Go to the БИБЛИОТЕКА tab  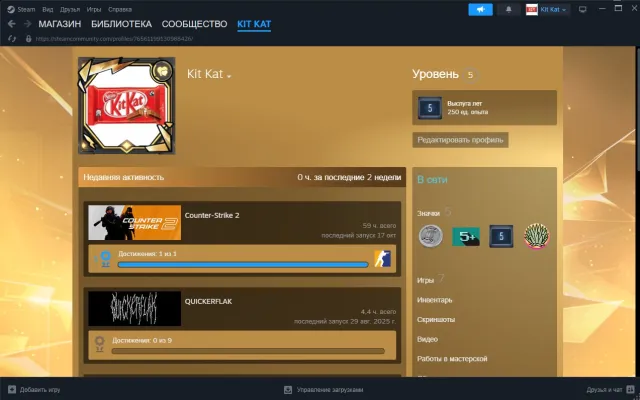click(x=122, y=24)
